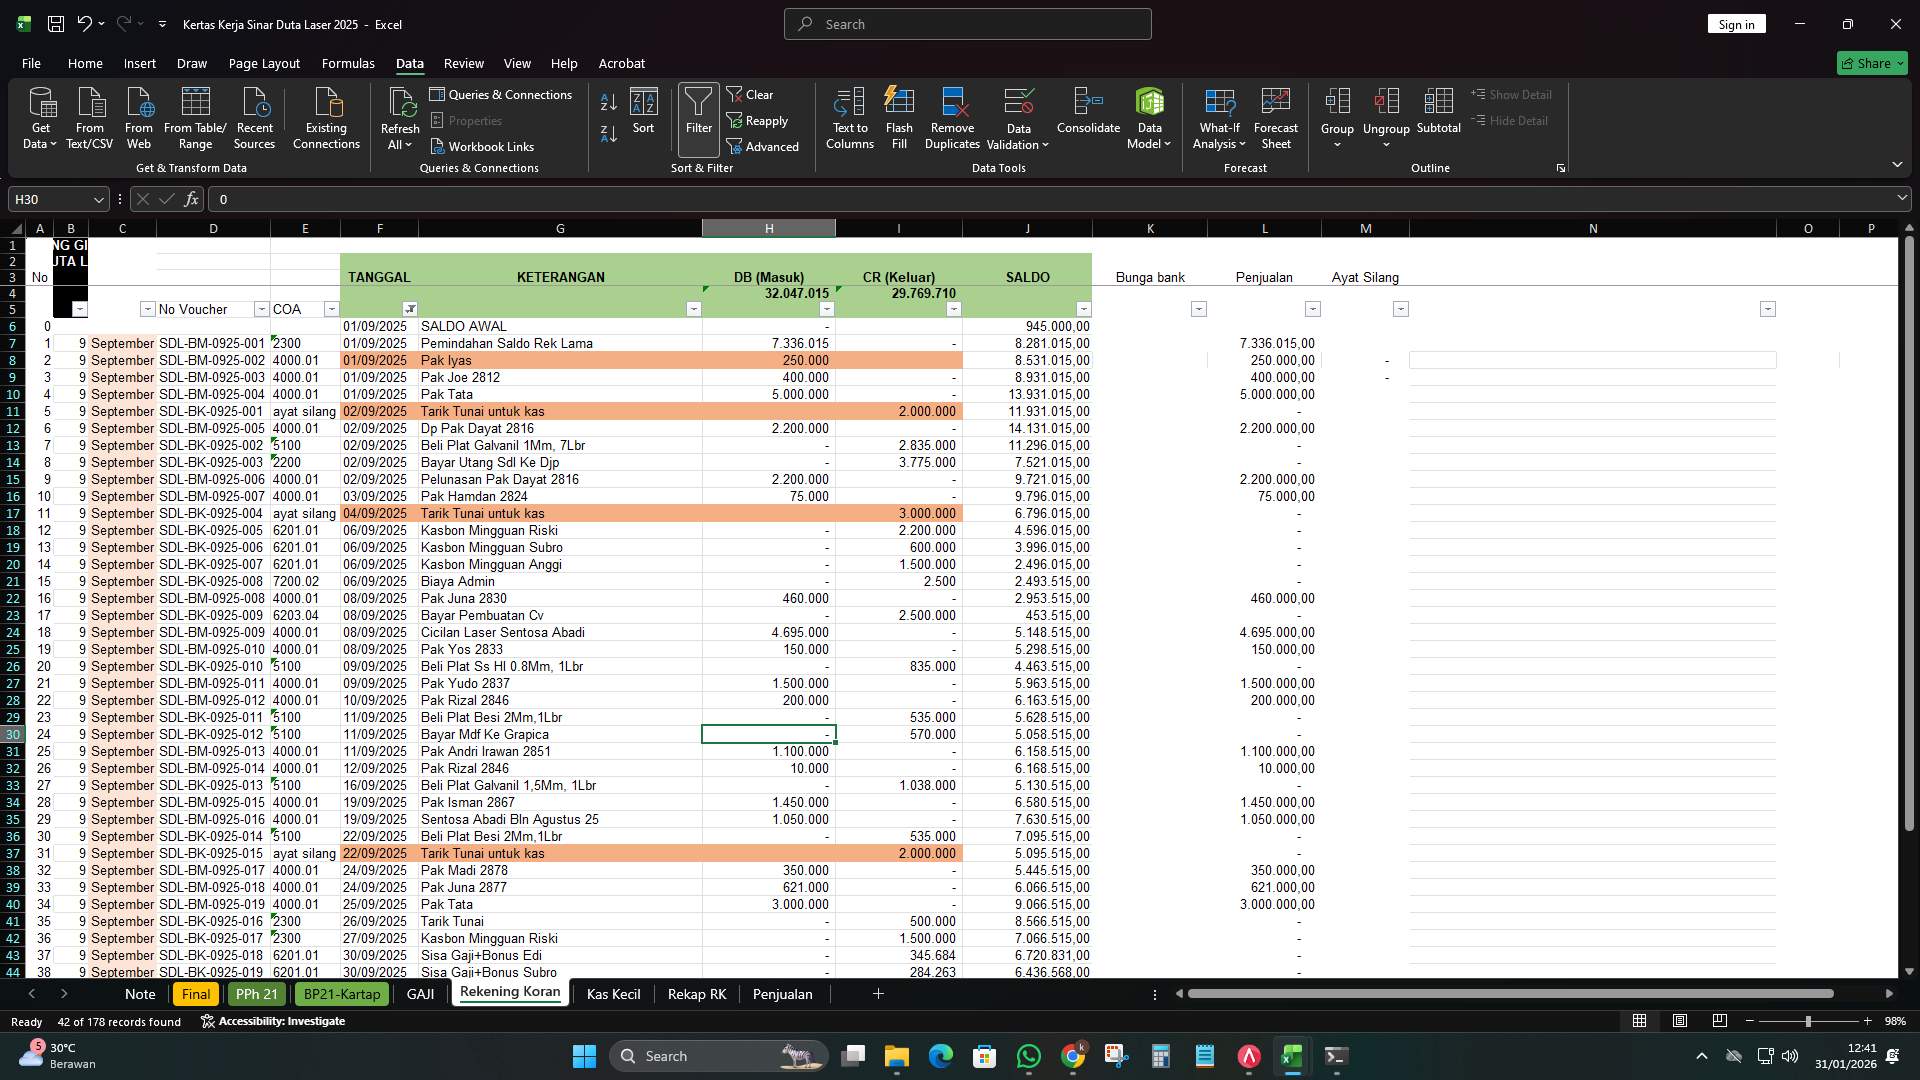Adjust the zoom slider near 98%
1920x1080 pixels.
tap(1810, 1021)
